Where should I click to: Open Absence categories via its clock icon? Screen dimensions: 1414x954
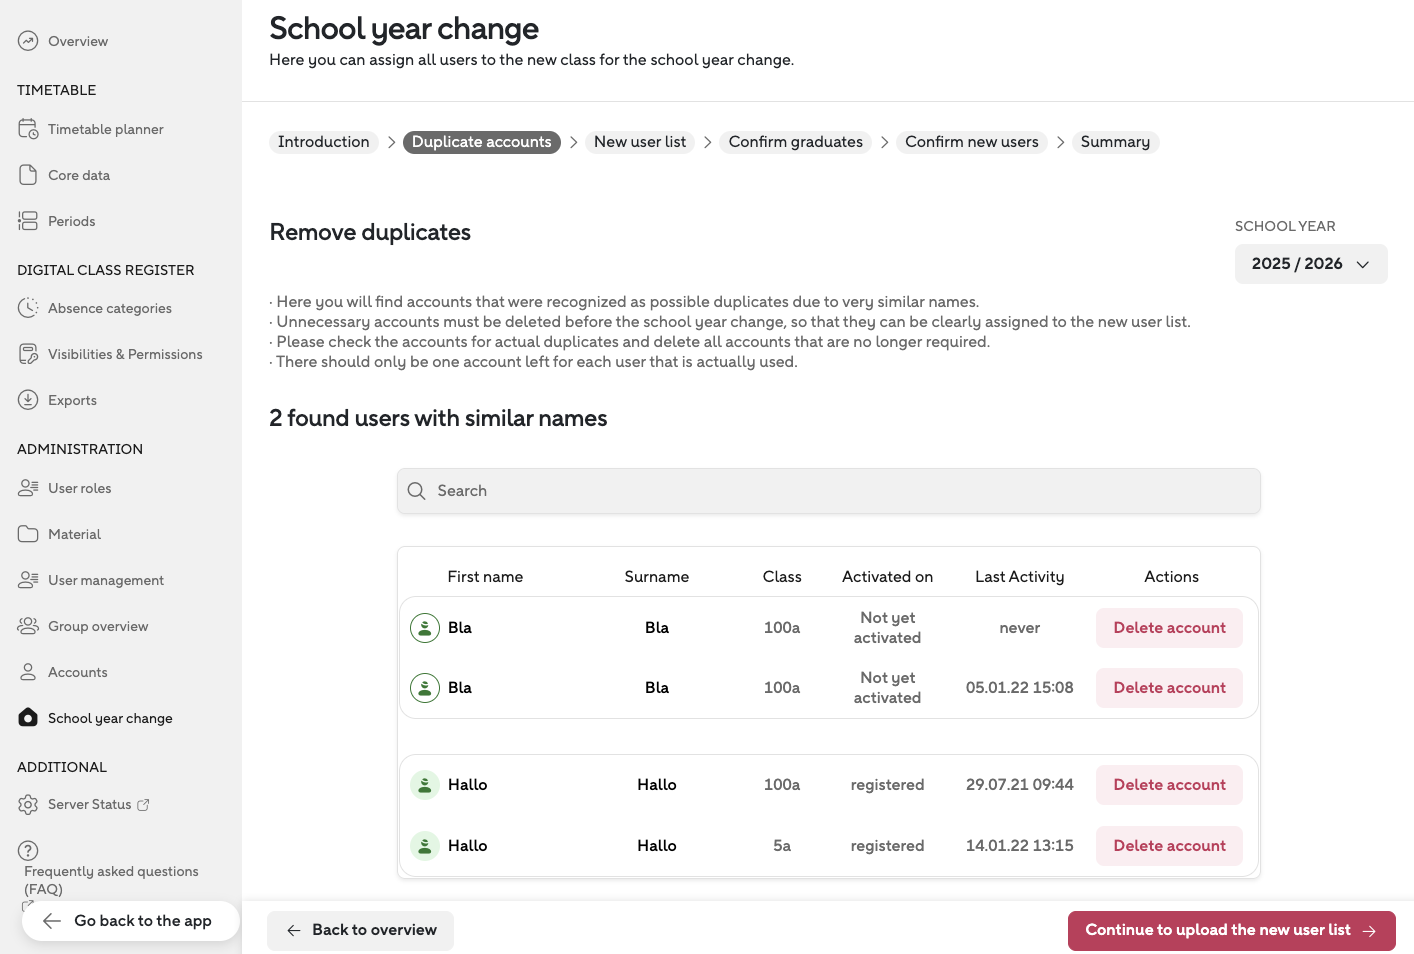(28, 308)
